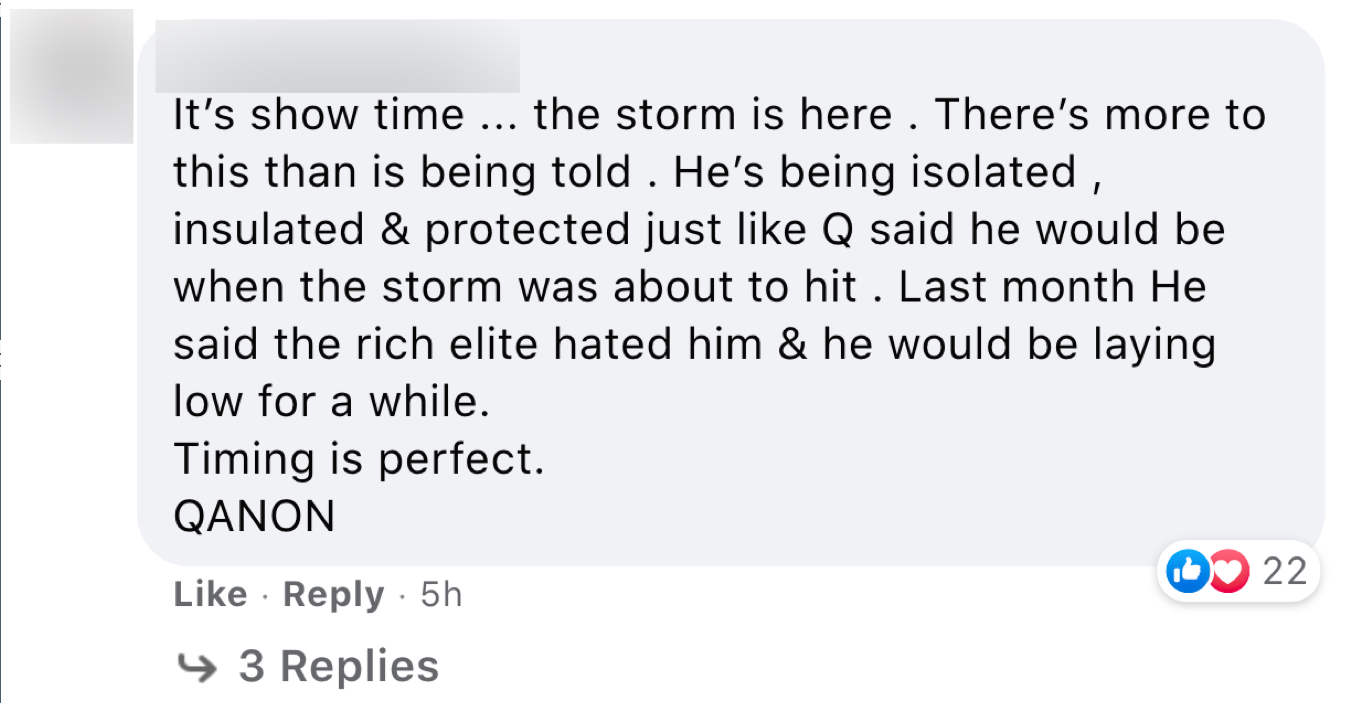Viewport: 1354px width, 704px height.
Task: Open the commenter's blurred profile picture
Action: coord(72,76)
